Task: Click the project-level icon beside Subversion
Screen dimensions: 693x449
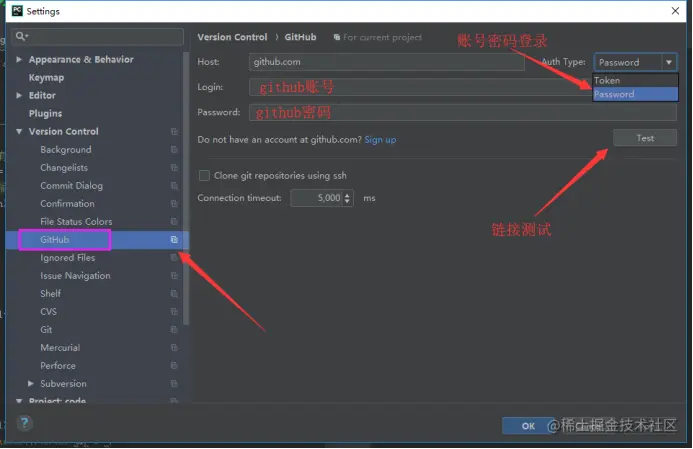Action: [x=174, y=384]
